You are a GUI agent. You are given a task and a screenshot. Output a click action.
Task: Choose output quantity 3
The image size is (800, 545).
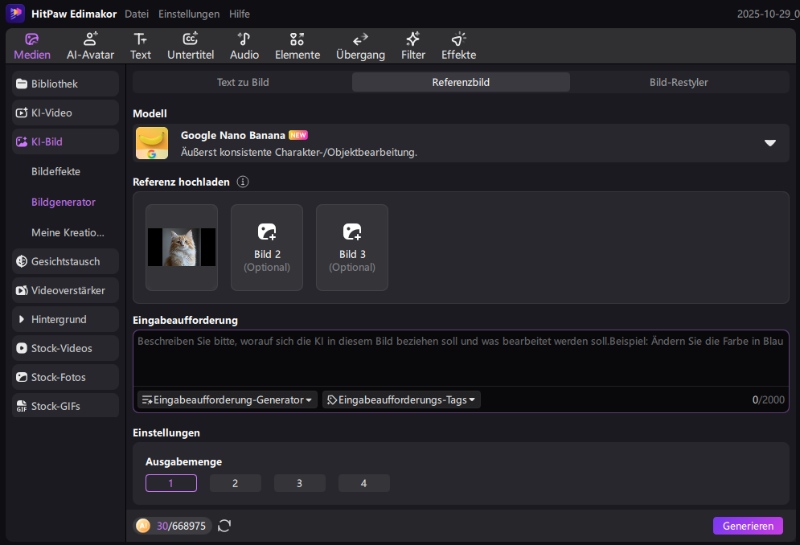[299, 483]
